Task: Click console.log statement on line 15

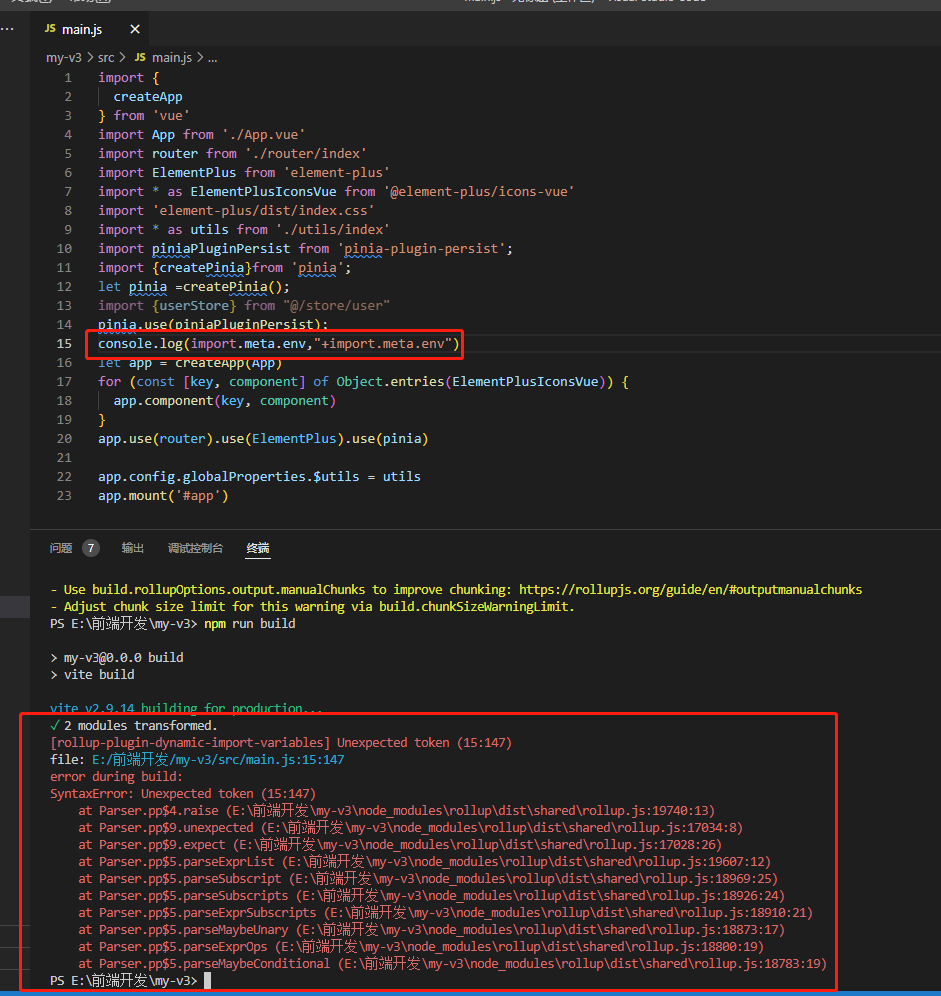Action: click(278, 344)
